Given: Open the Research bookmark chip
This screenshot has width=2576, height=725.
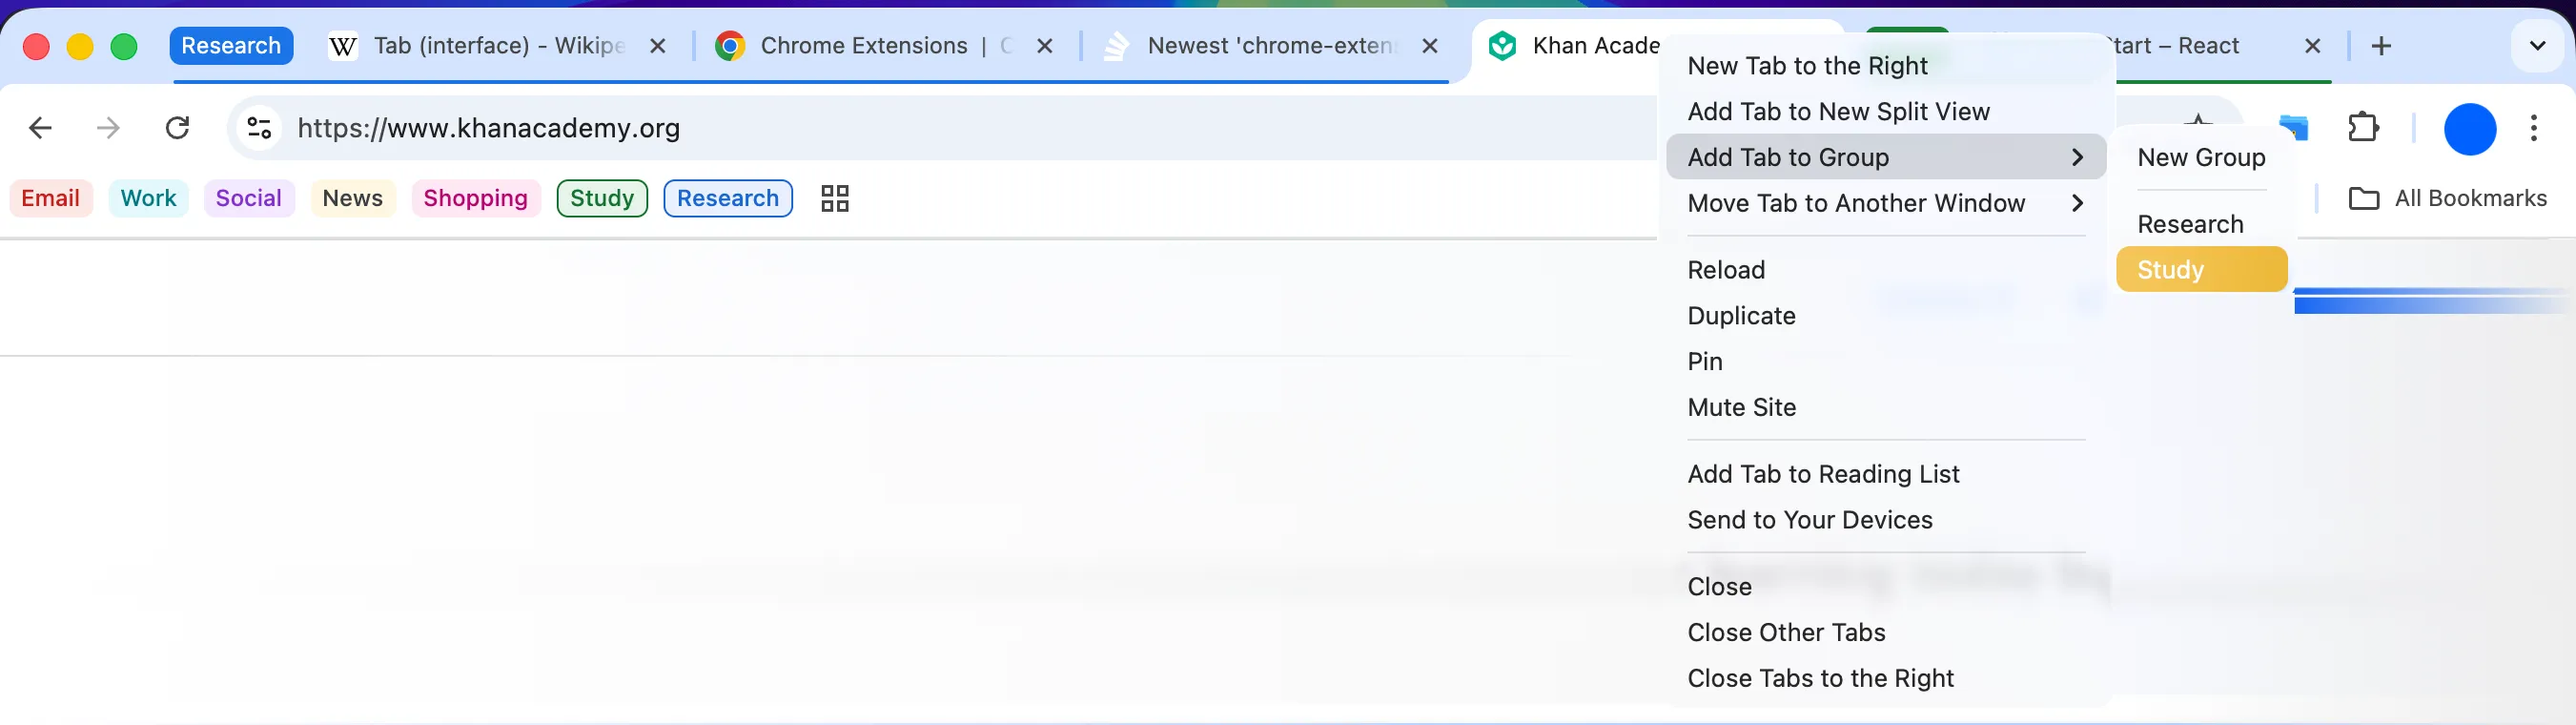Looking at the screenshot, I should point(728,198).
